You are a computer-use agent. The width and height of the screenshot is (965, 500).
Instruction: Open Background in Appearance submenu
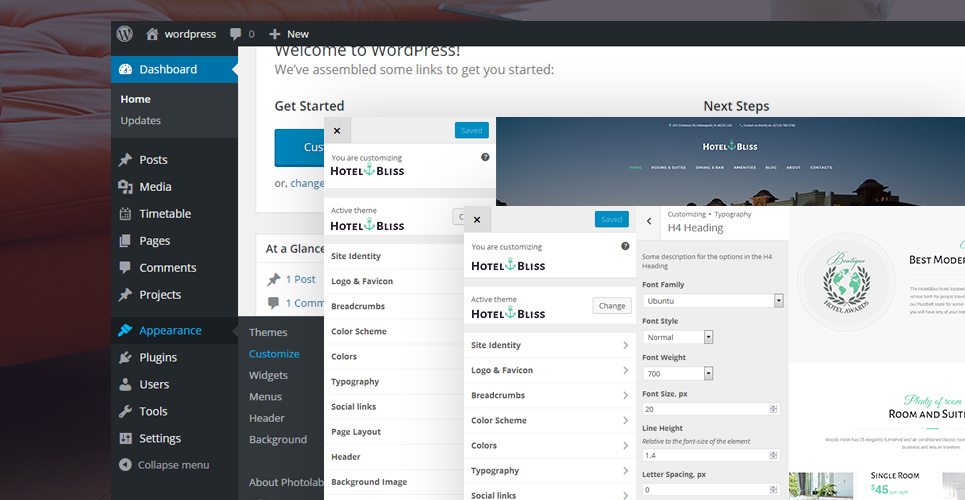[x=278, y=440]
